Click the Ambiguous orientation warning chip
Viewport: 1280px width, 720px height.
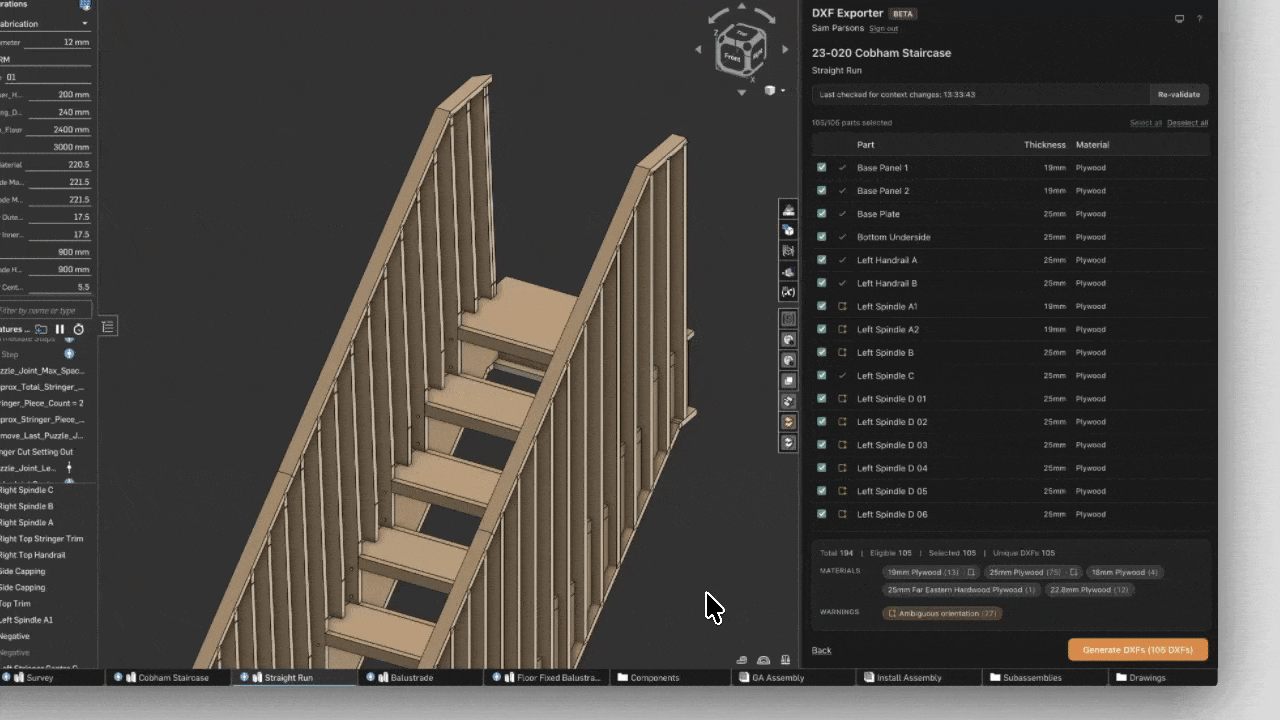[x=942, y=613]
